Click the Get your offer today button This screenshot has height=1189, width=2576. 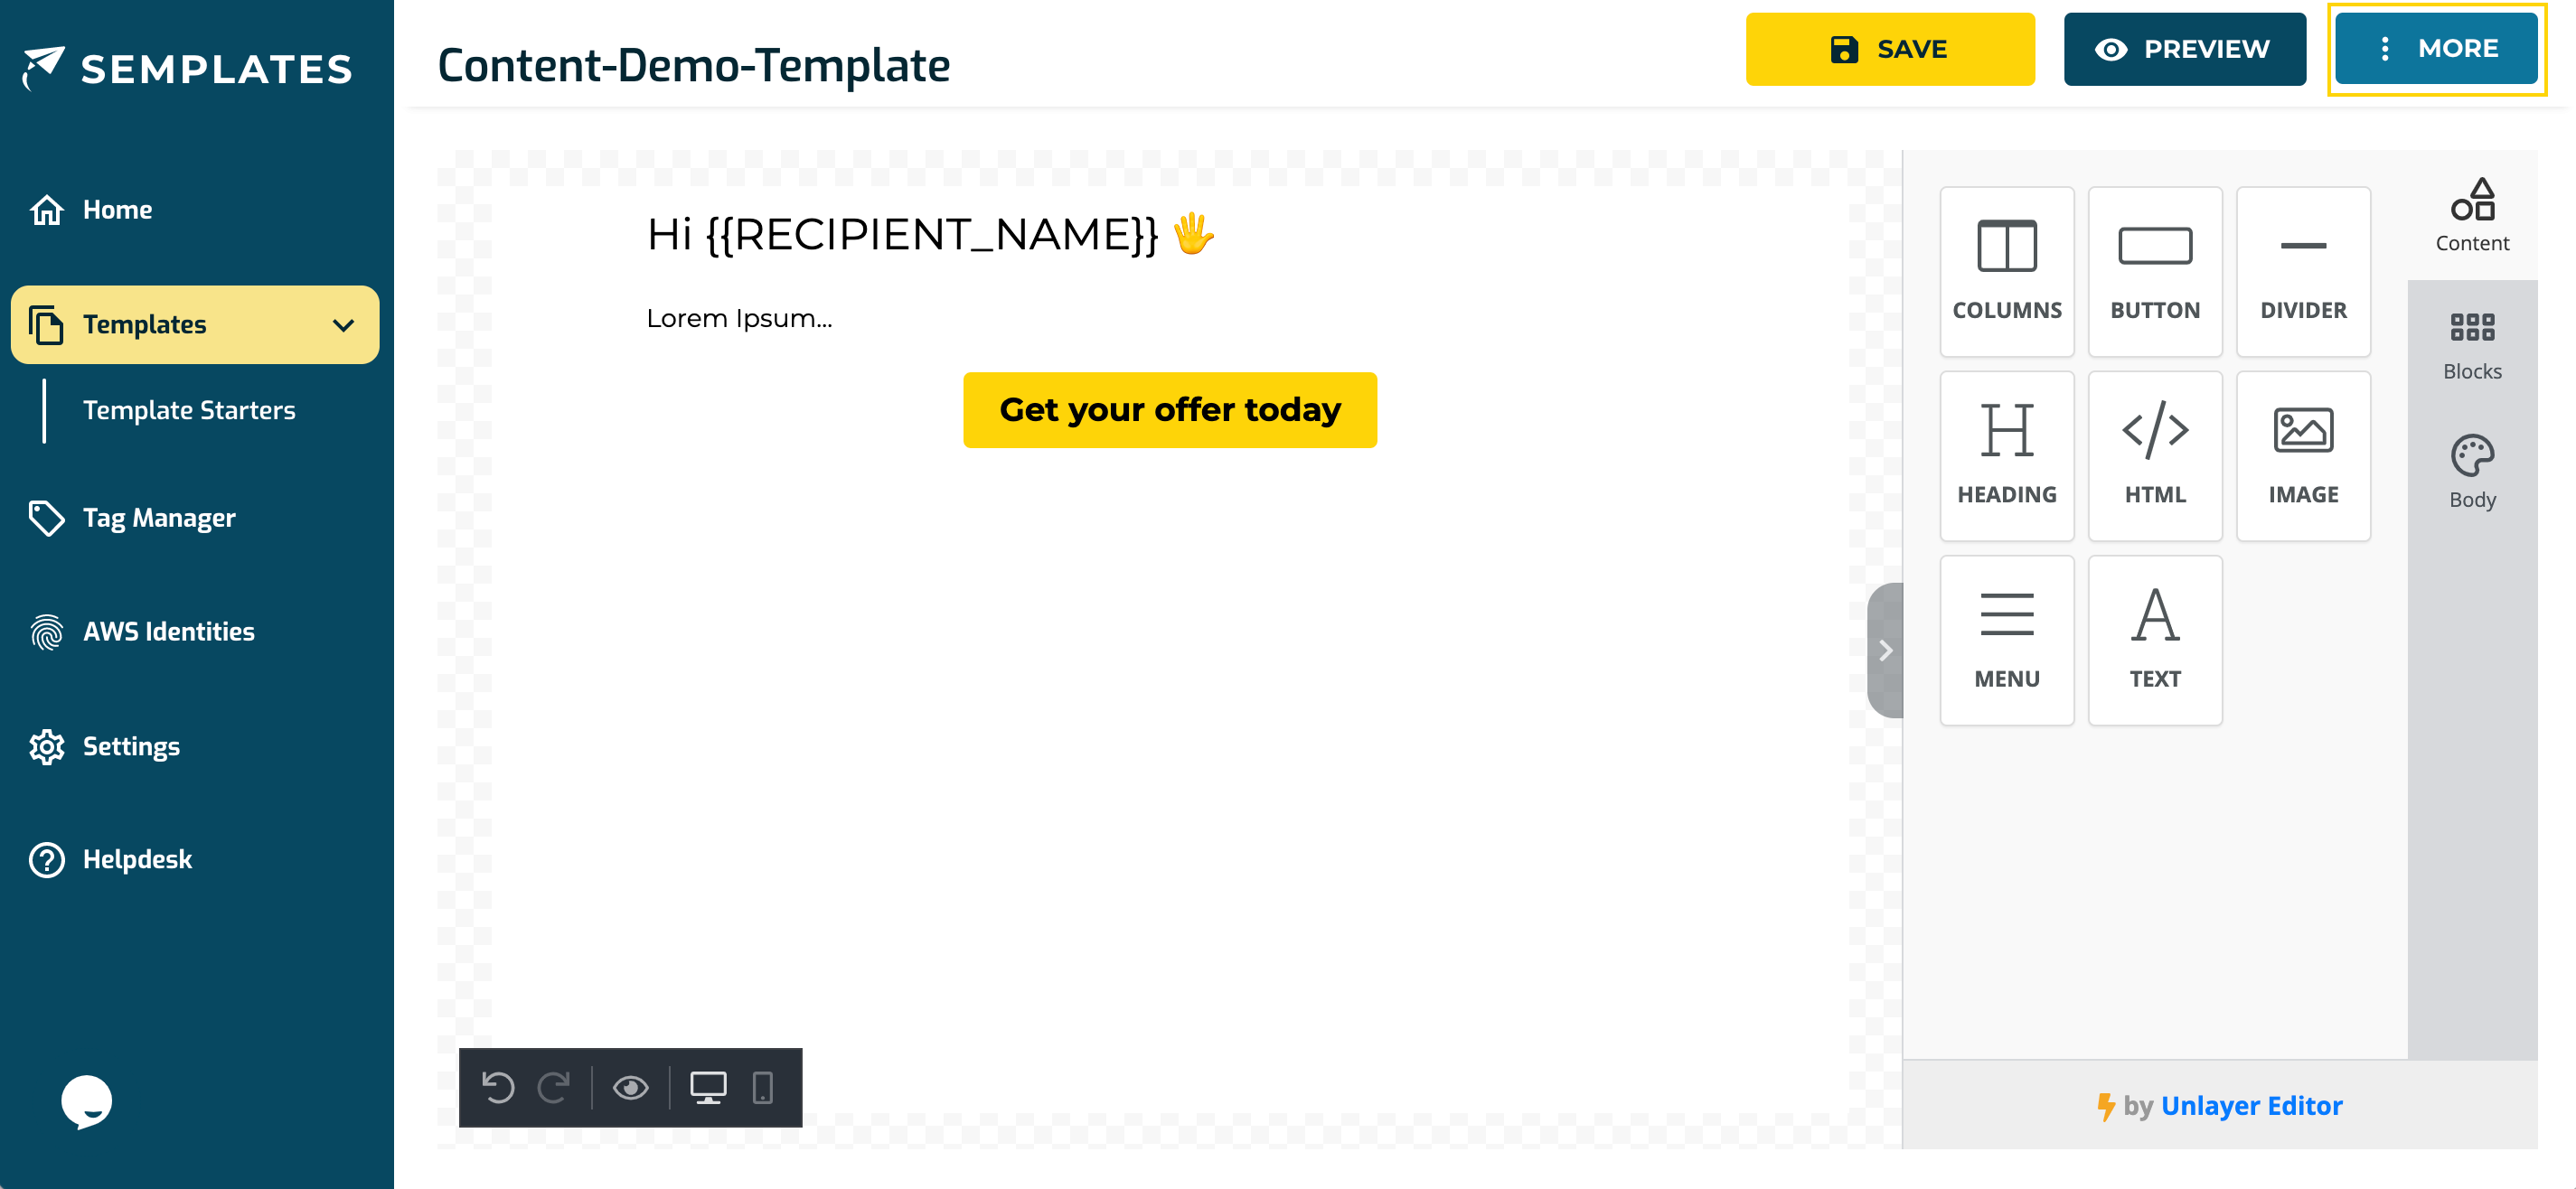click(x=1170, y=410)
